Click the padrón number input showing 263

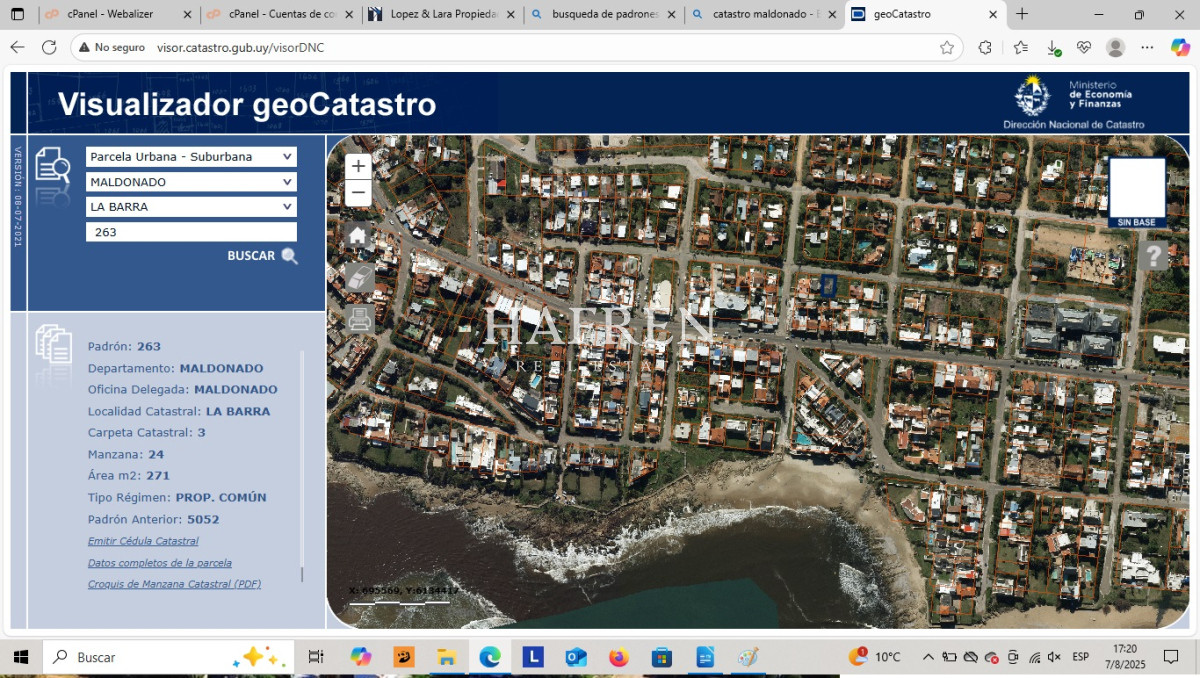pos(191,231)
